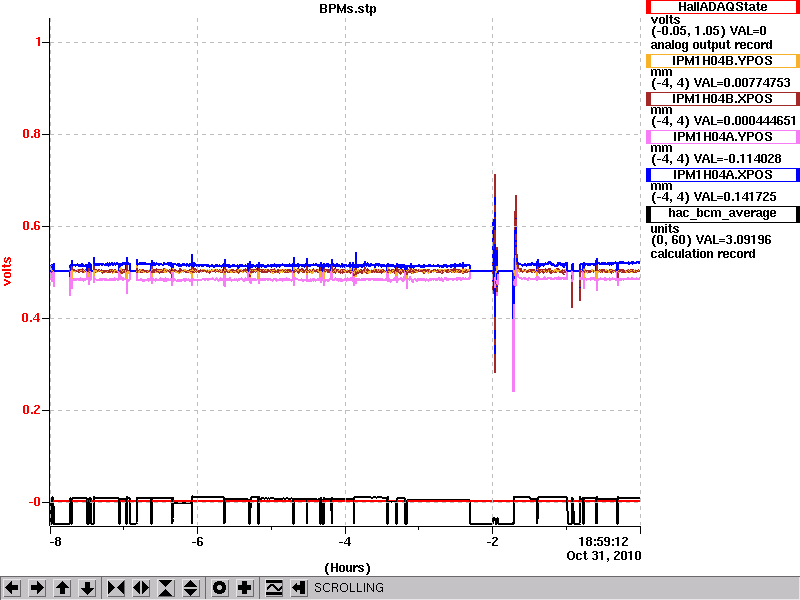Click the Oct 31, 2010 date label
The height and width of the screenshot is (600, 800).
point(604,556)
